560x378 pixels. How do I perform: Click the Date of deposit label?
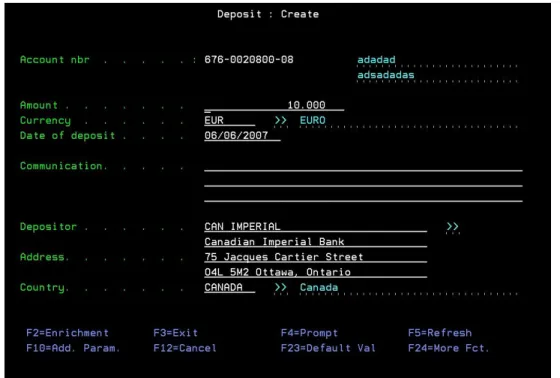68,136
